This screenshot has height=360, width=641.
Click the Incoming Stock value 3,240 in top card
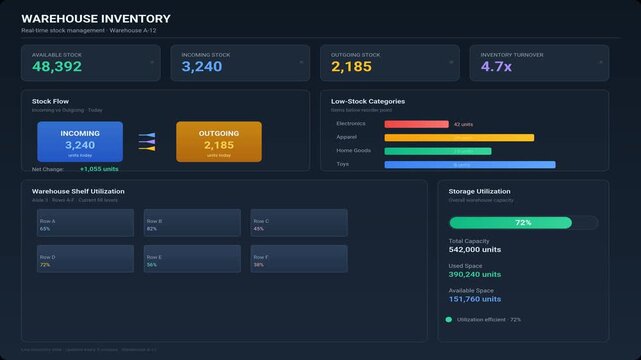tap(202, 67)
